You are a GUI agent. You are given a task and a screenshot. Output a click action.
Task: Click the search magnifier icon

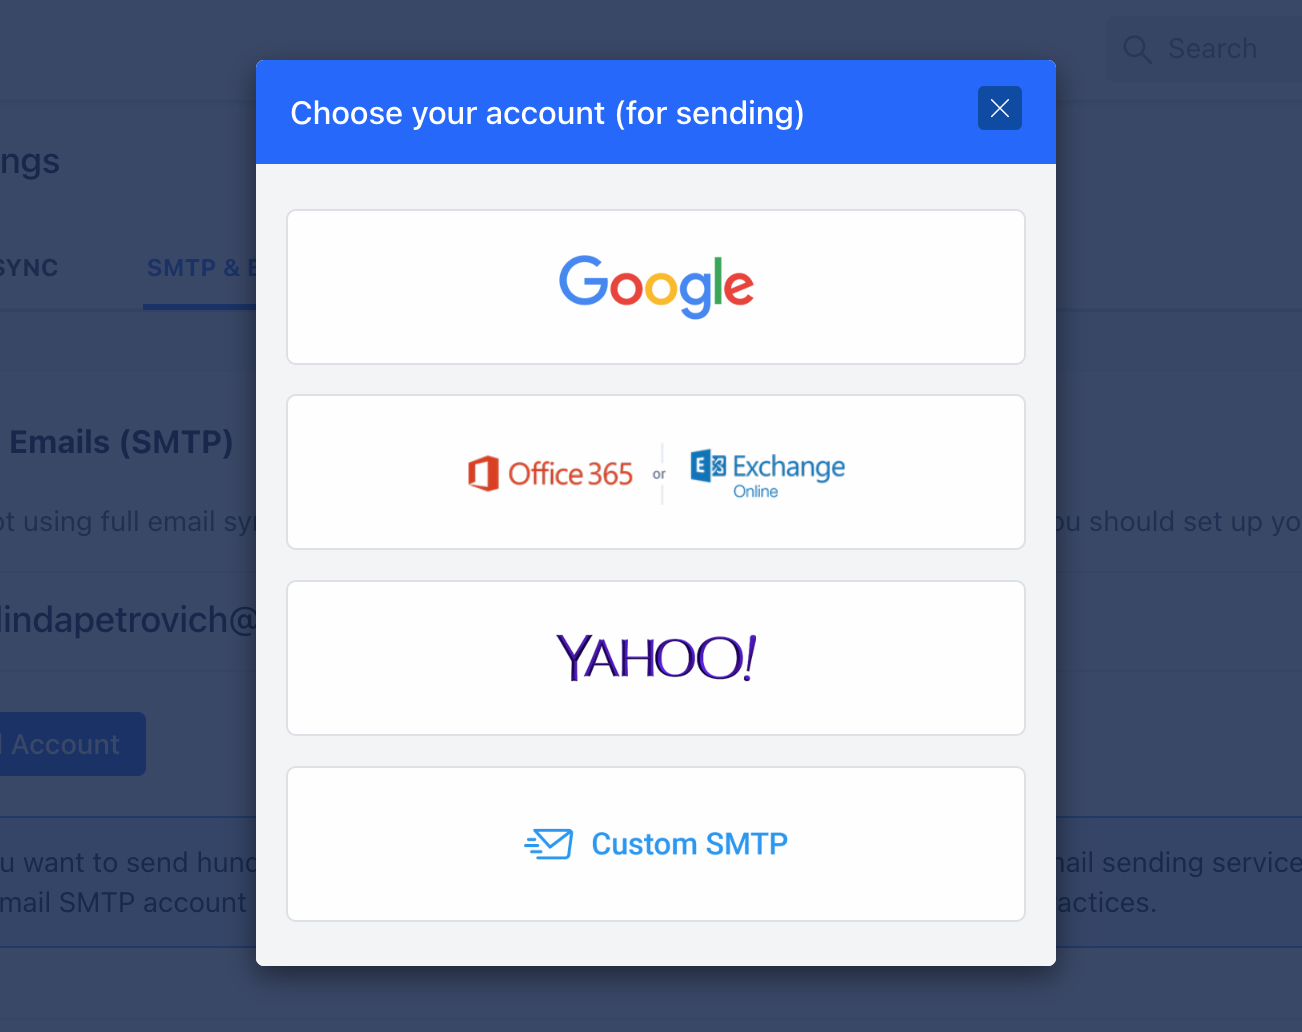1137,49
